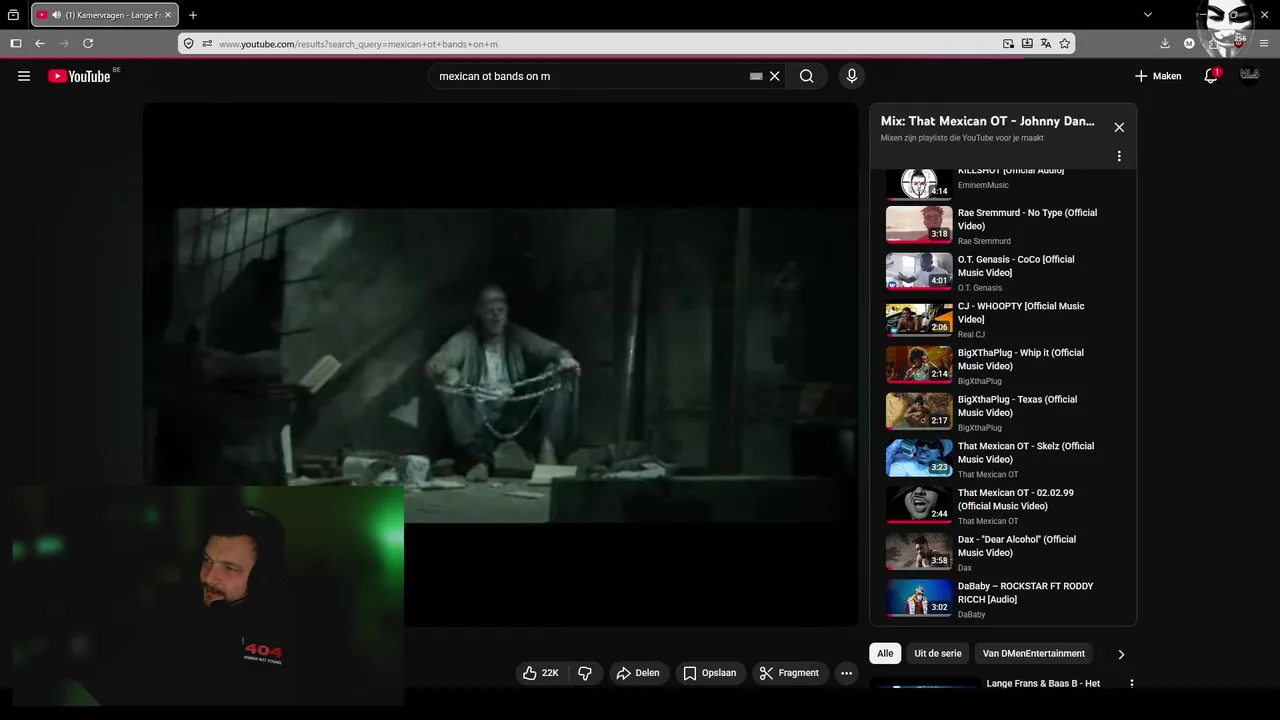Image resolution: width=1280 pixels, height=720 pixels.
Task: Show more filter chips with arrow
Action: click(1121, 654)
